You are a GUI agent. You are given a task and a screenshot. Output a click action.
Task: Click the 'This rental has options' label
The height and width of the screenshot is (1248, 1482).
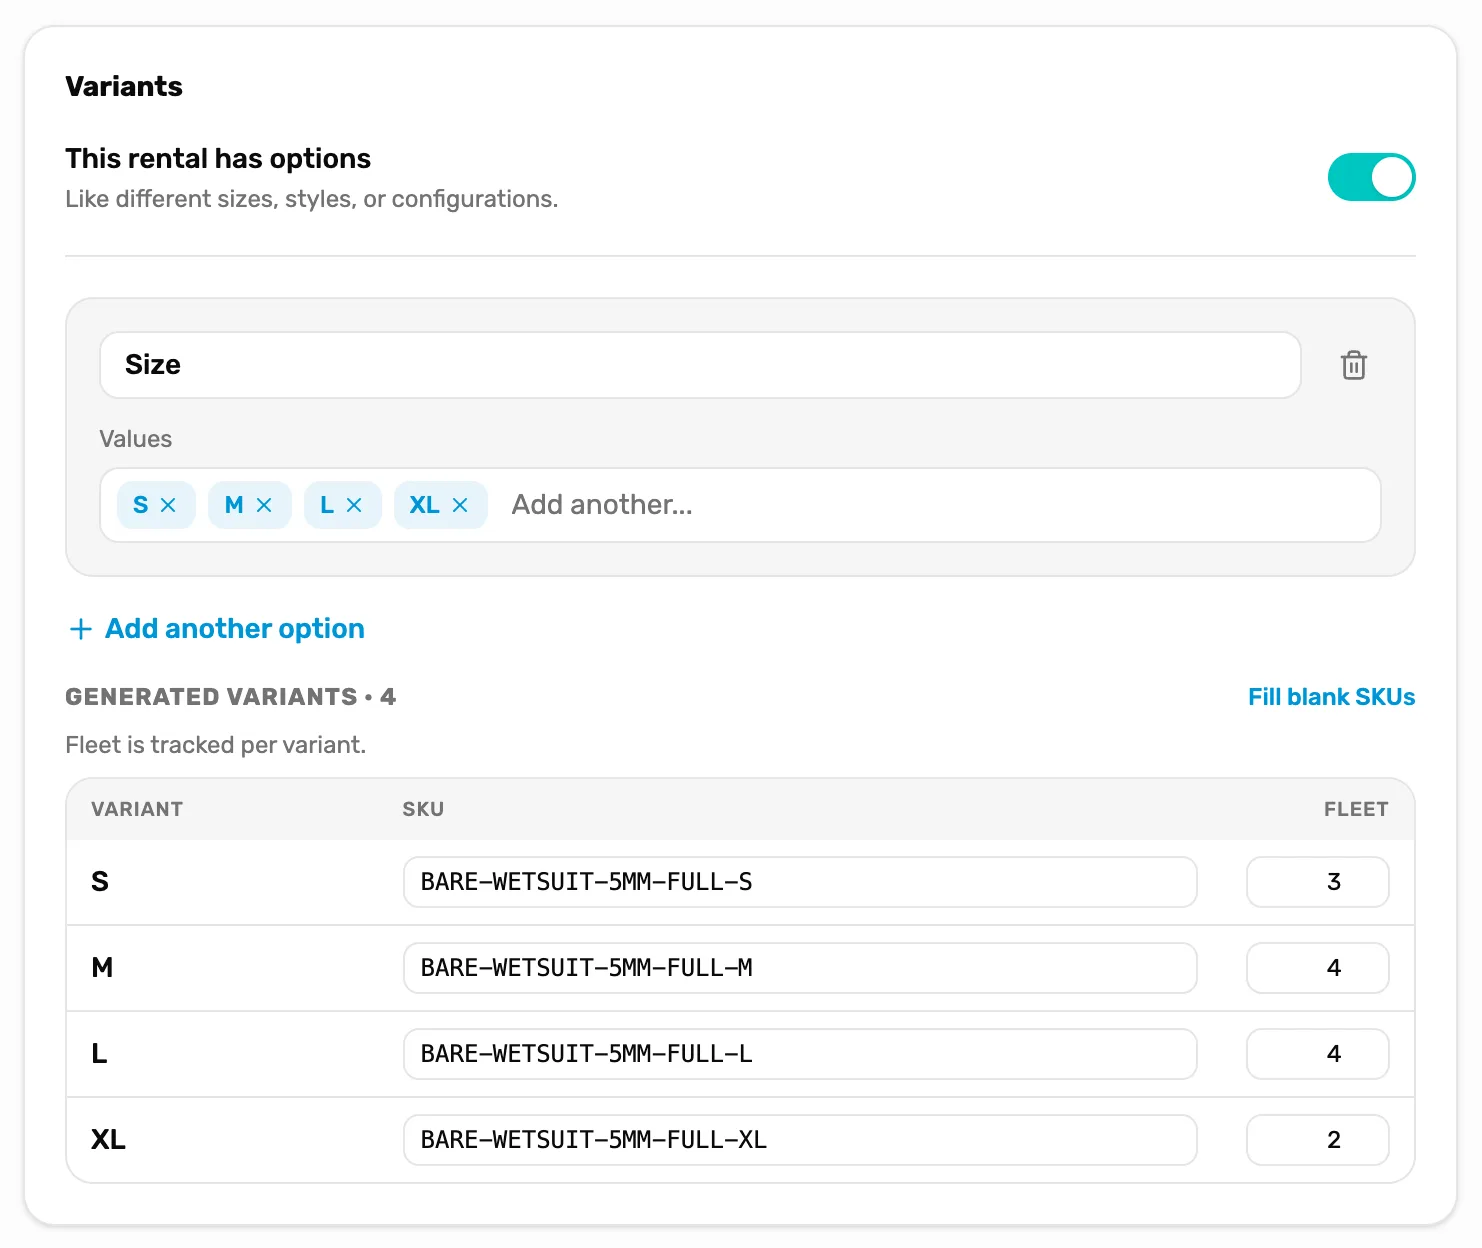coord(218,159)
